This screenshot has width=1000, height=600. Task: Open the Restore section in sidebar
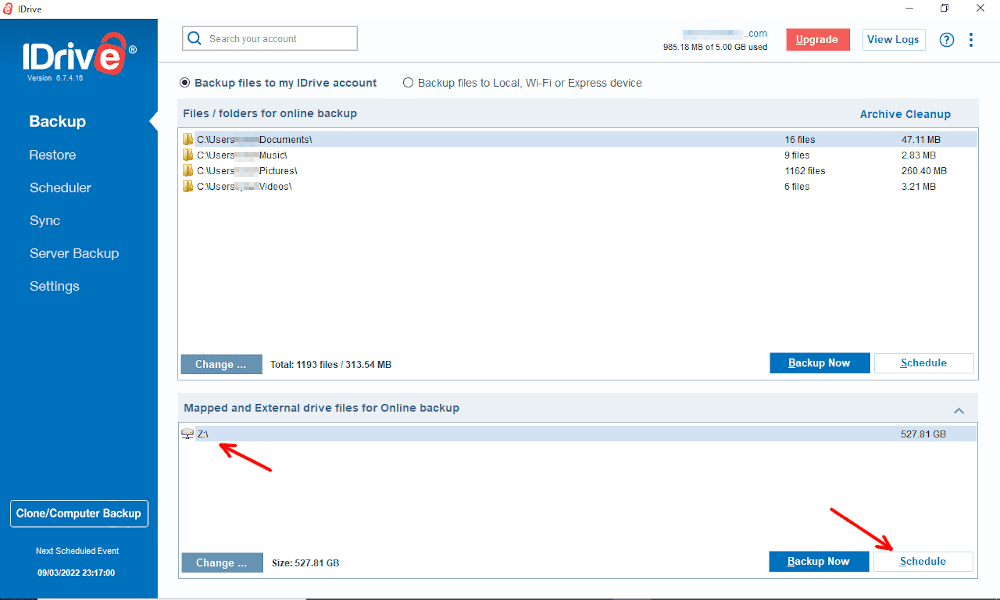[52, 155]
